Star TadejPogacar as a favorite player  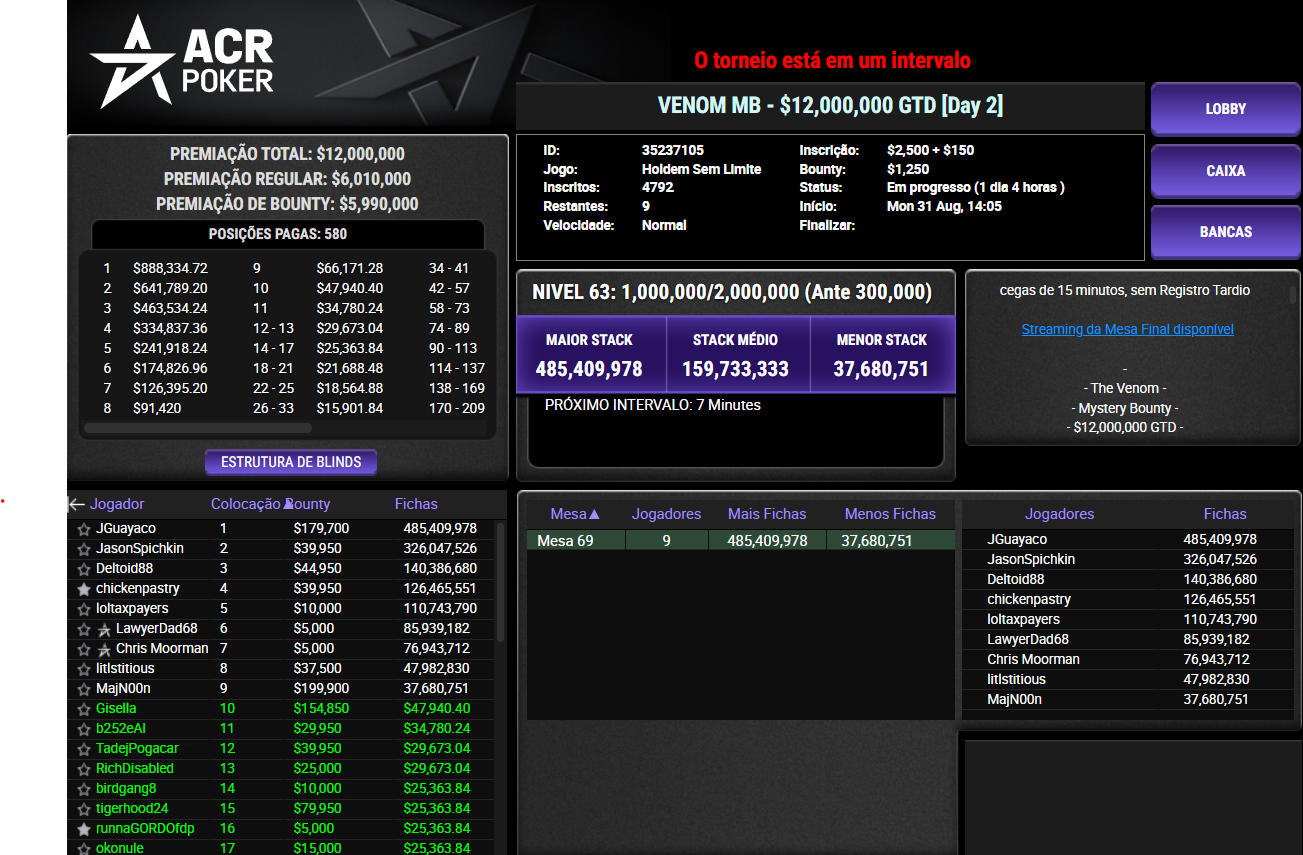click(84, 749)
